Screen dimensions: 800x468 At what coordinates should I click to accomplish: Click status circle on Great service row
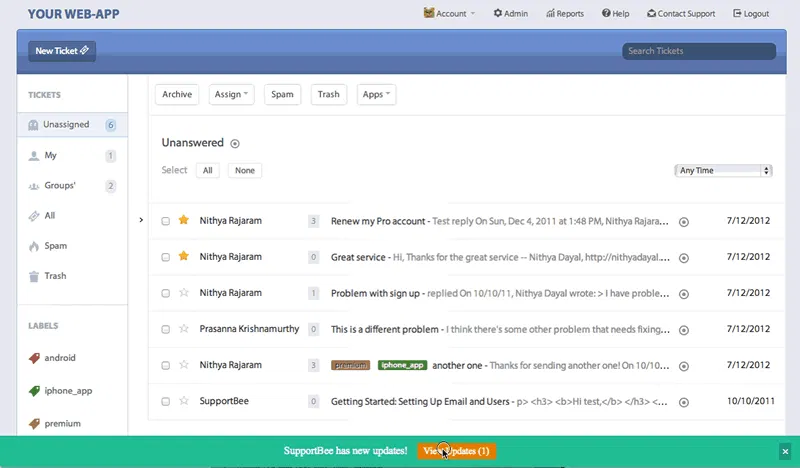tap(684, 258)
